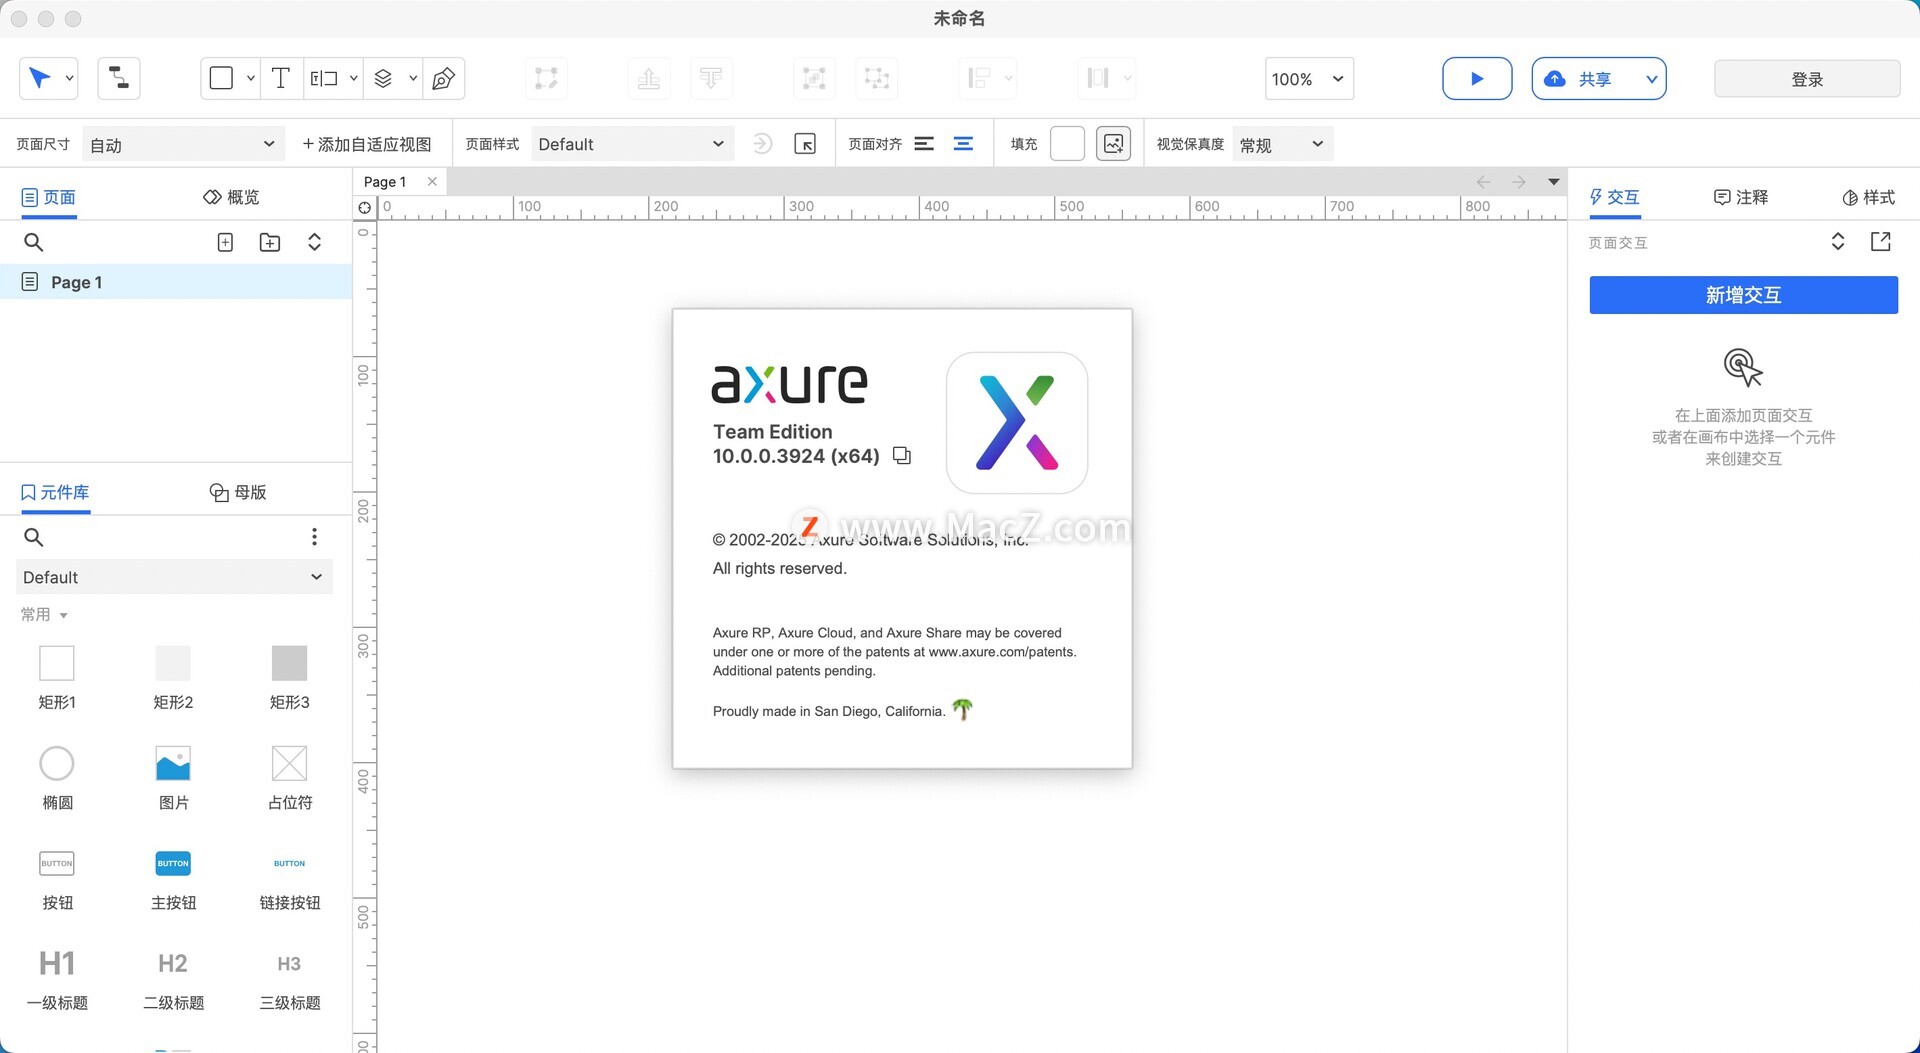Open the 100% zoom dropdown
This screenshot has width=1920, height=1053.
pos(1309,79)
